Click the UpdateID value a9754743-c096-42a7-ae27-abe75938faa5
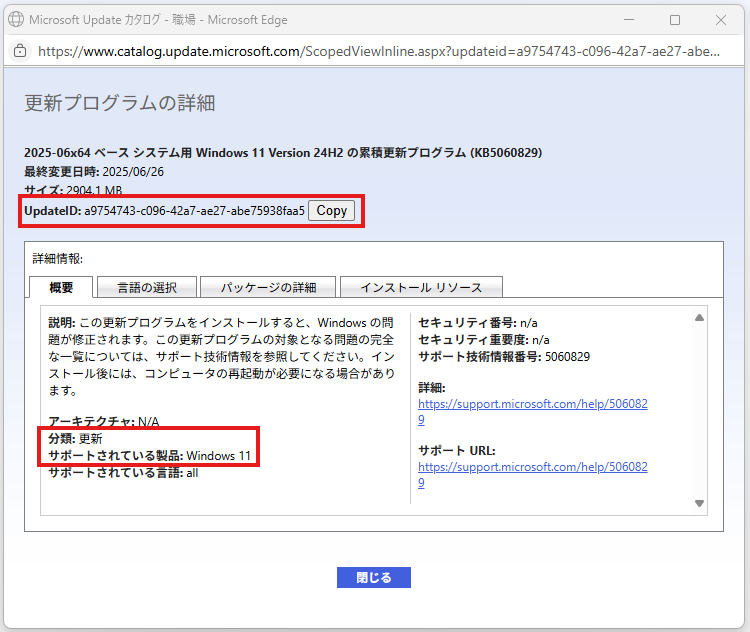 point(194,211)
